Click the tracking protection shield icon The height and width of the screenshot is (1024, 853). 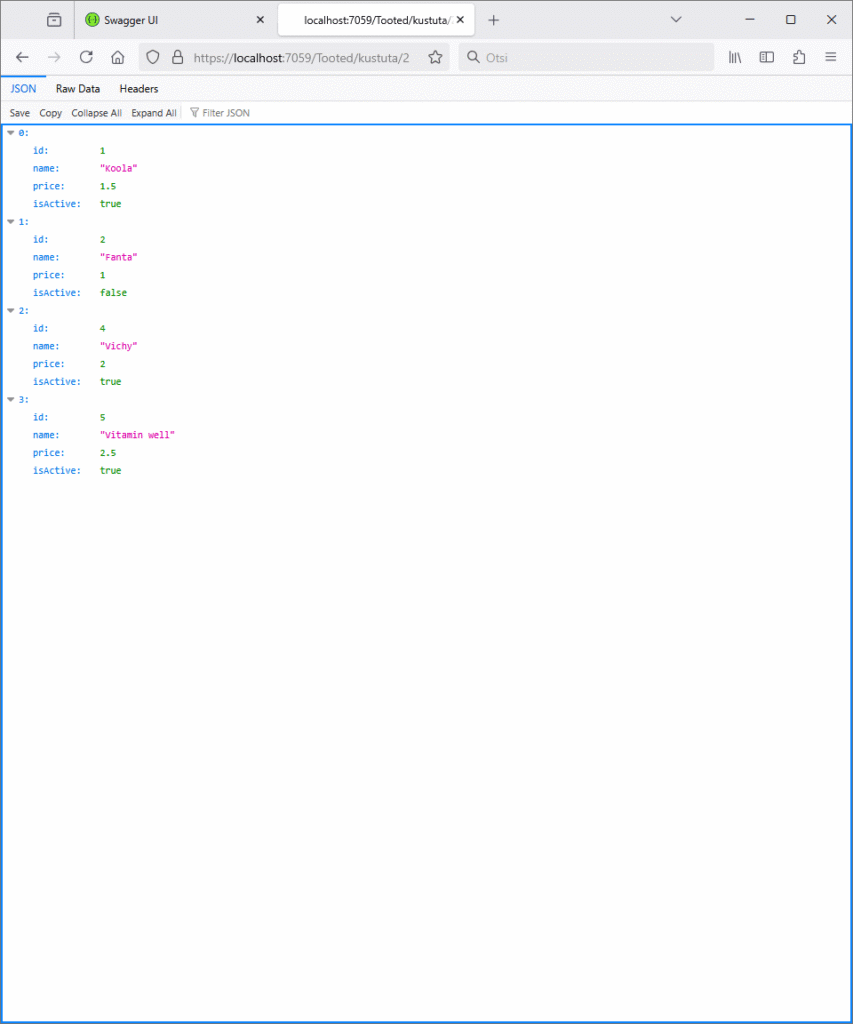(153, 57)
